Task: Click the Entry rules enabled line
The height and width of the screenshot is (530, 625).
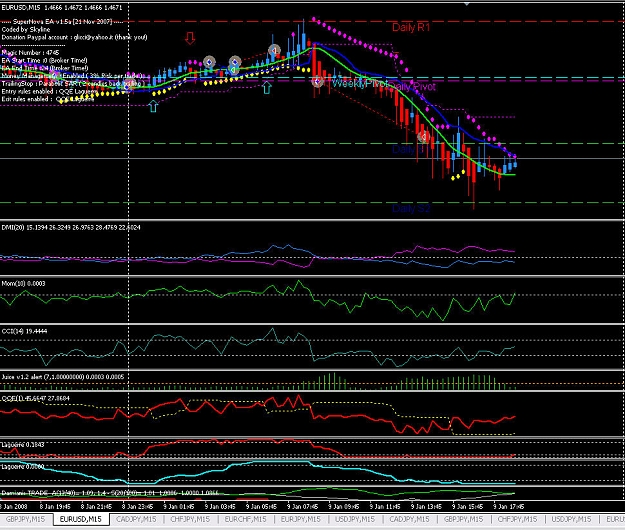Action: pyautogui.click(x=49, y=91)
